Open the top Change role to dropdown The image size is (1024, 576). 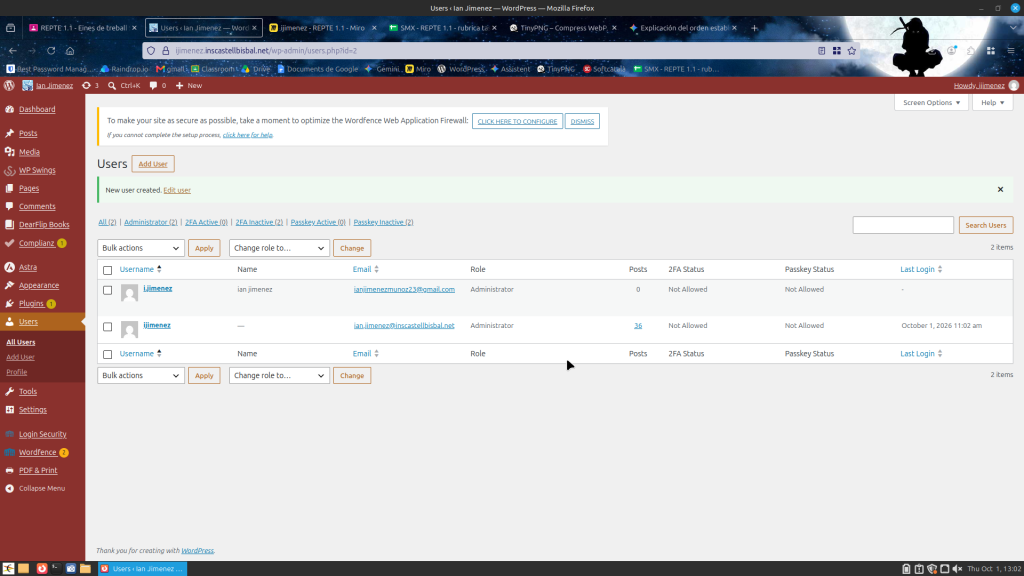[279, 248]
